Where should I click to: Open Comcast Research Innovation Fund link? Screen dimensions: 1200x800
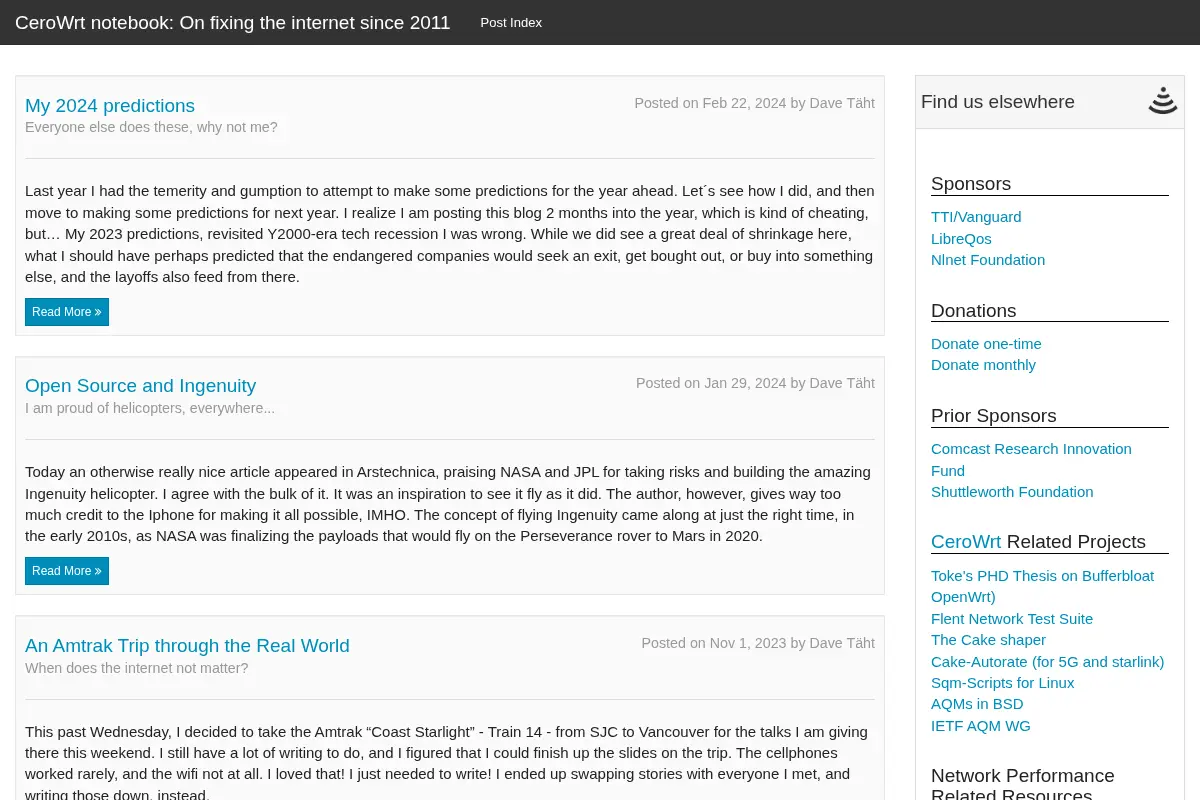coord(1031,459)
